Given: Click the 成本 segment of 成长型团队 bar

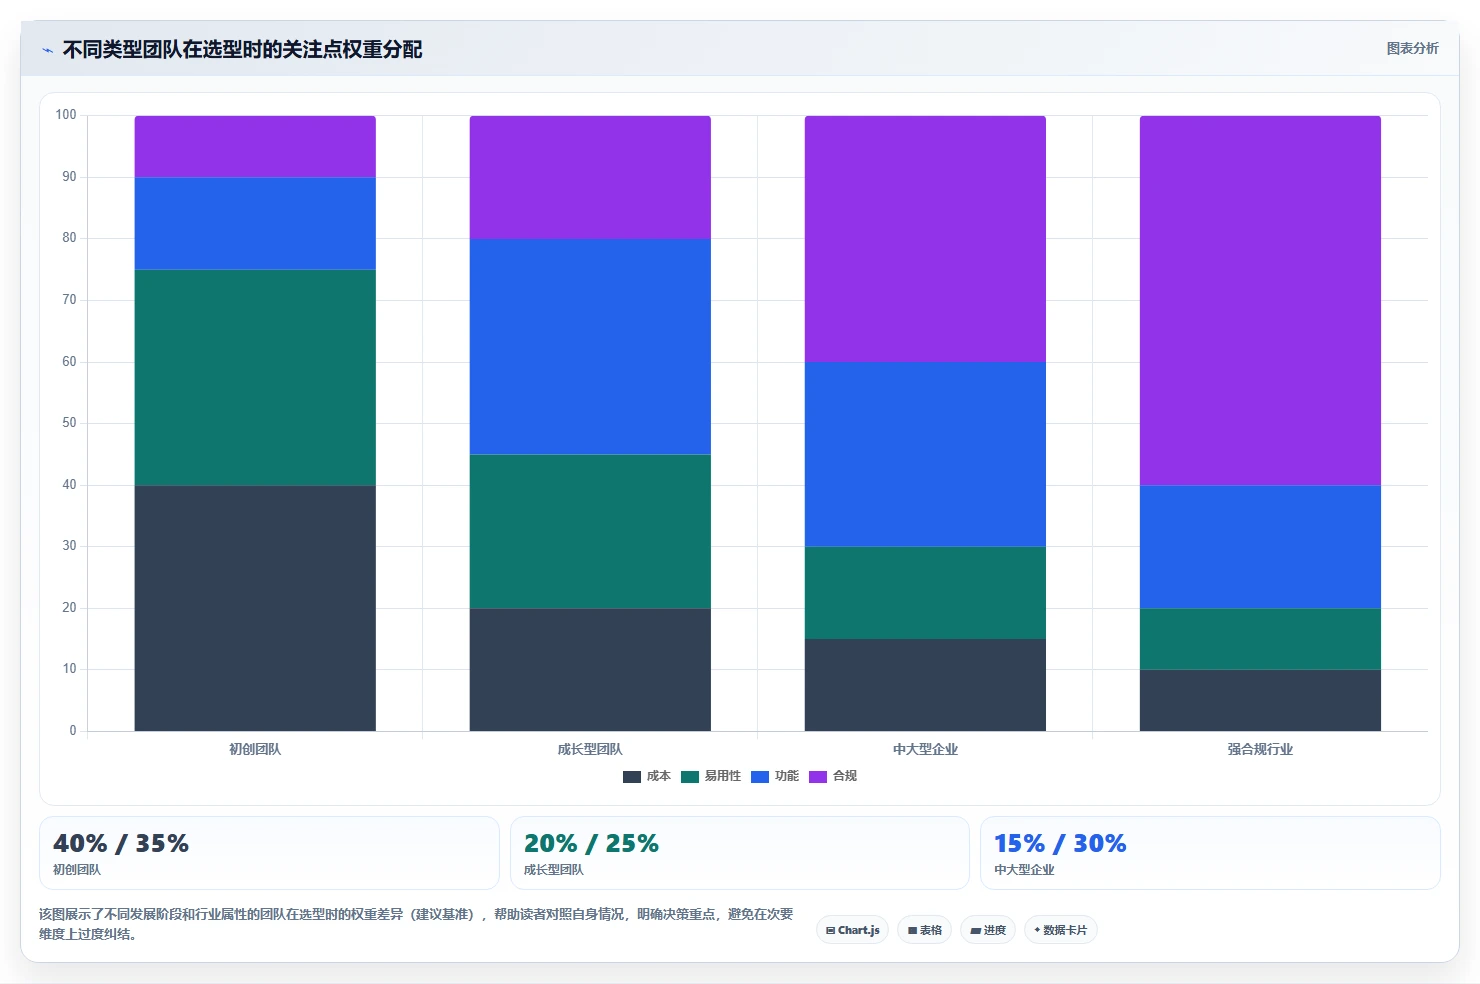Looking at the screenshot, I should tap(590, 670).
